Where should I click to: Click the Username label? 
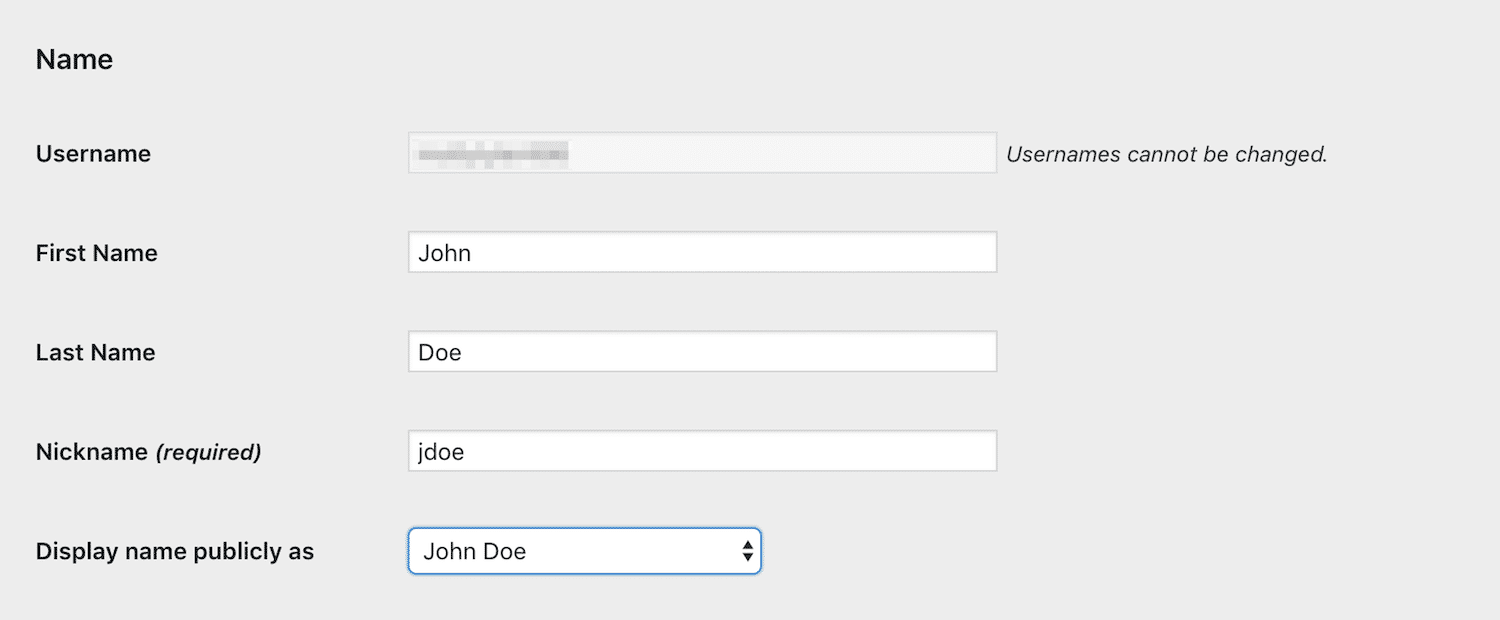92,154
